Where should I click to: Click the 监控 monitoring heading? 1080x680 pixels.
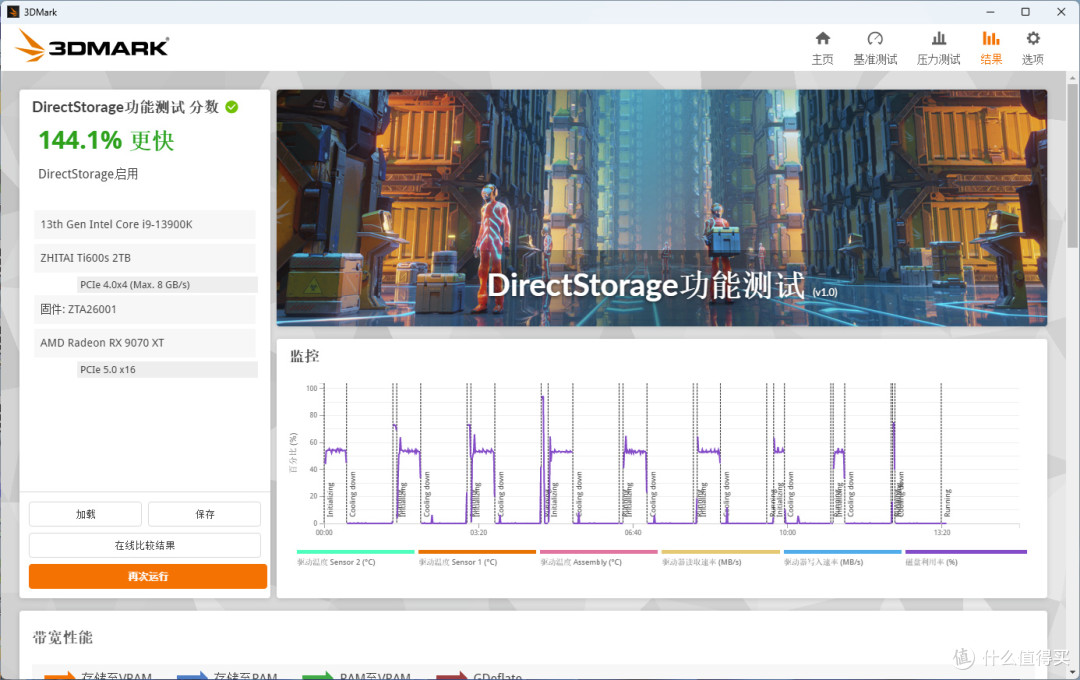pyautogui.click(x=304, y=356)
